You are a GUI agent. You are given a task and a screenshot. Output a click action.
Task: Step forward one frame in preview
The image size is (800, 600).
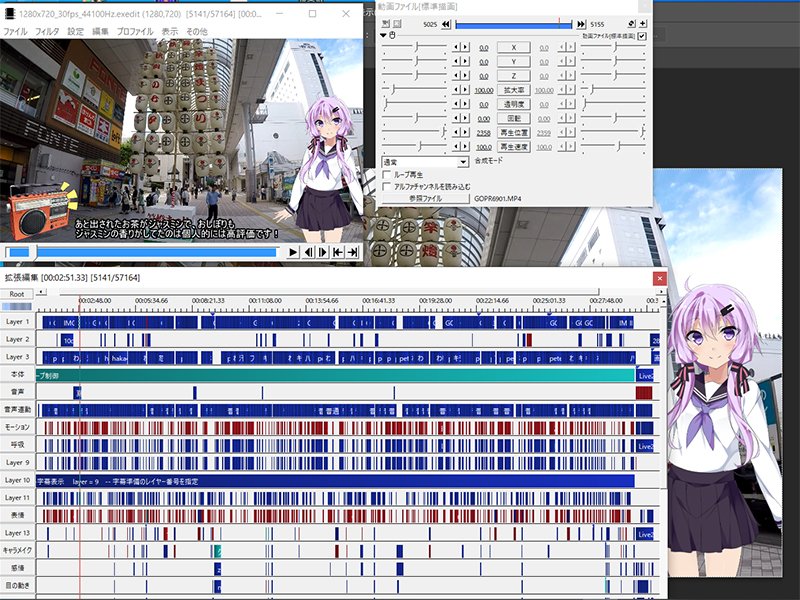[323, 252]
